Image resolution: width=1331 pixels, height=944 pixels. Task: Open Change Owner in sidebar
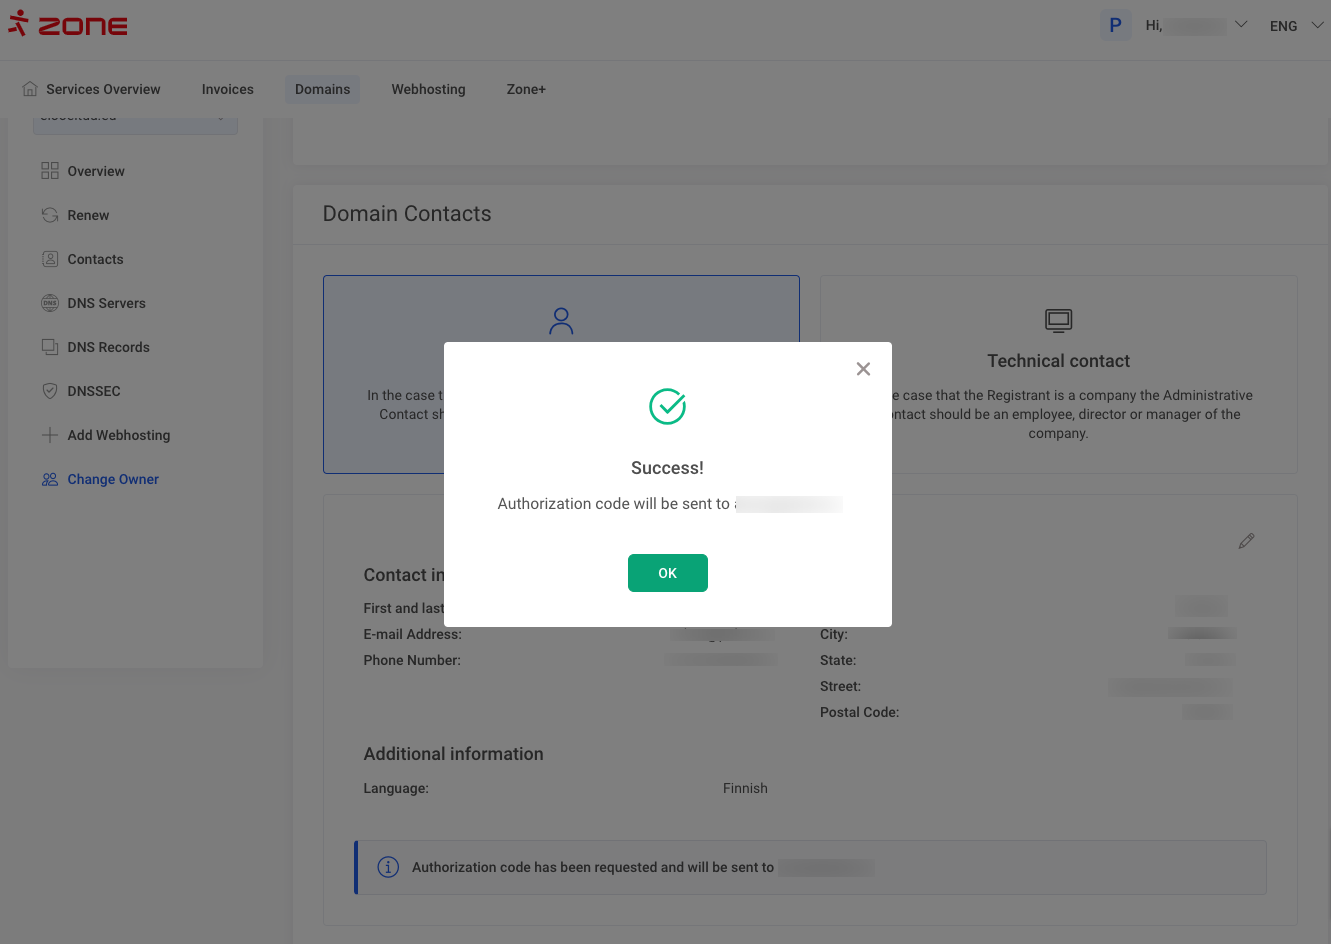coord(112,479)
